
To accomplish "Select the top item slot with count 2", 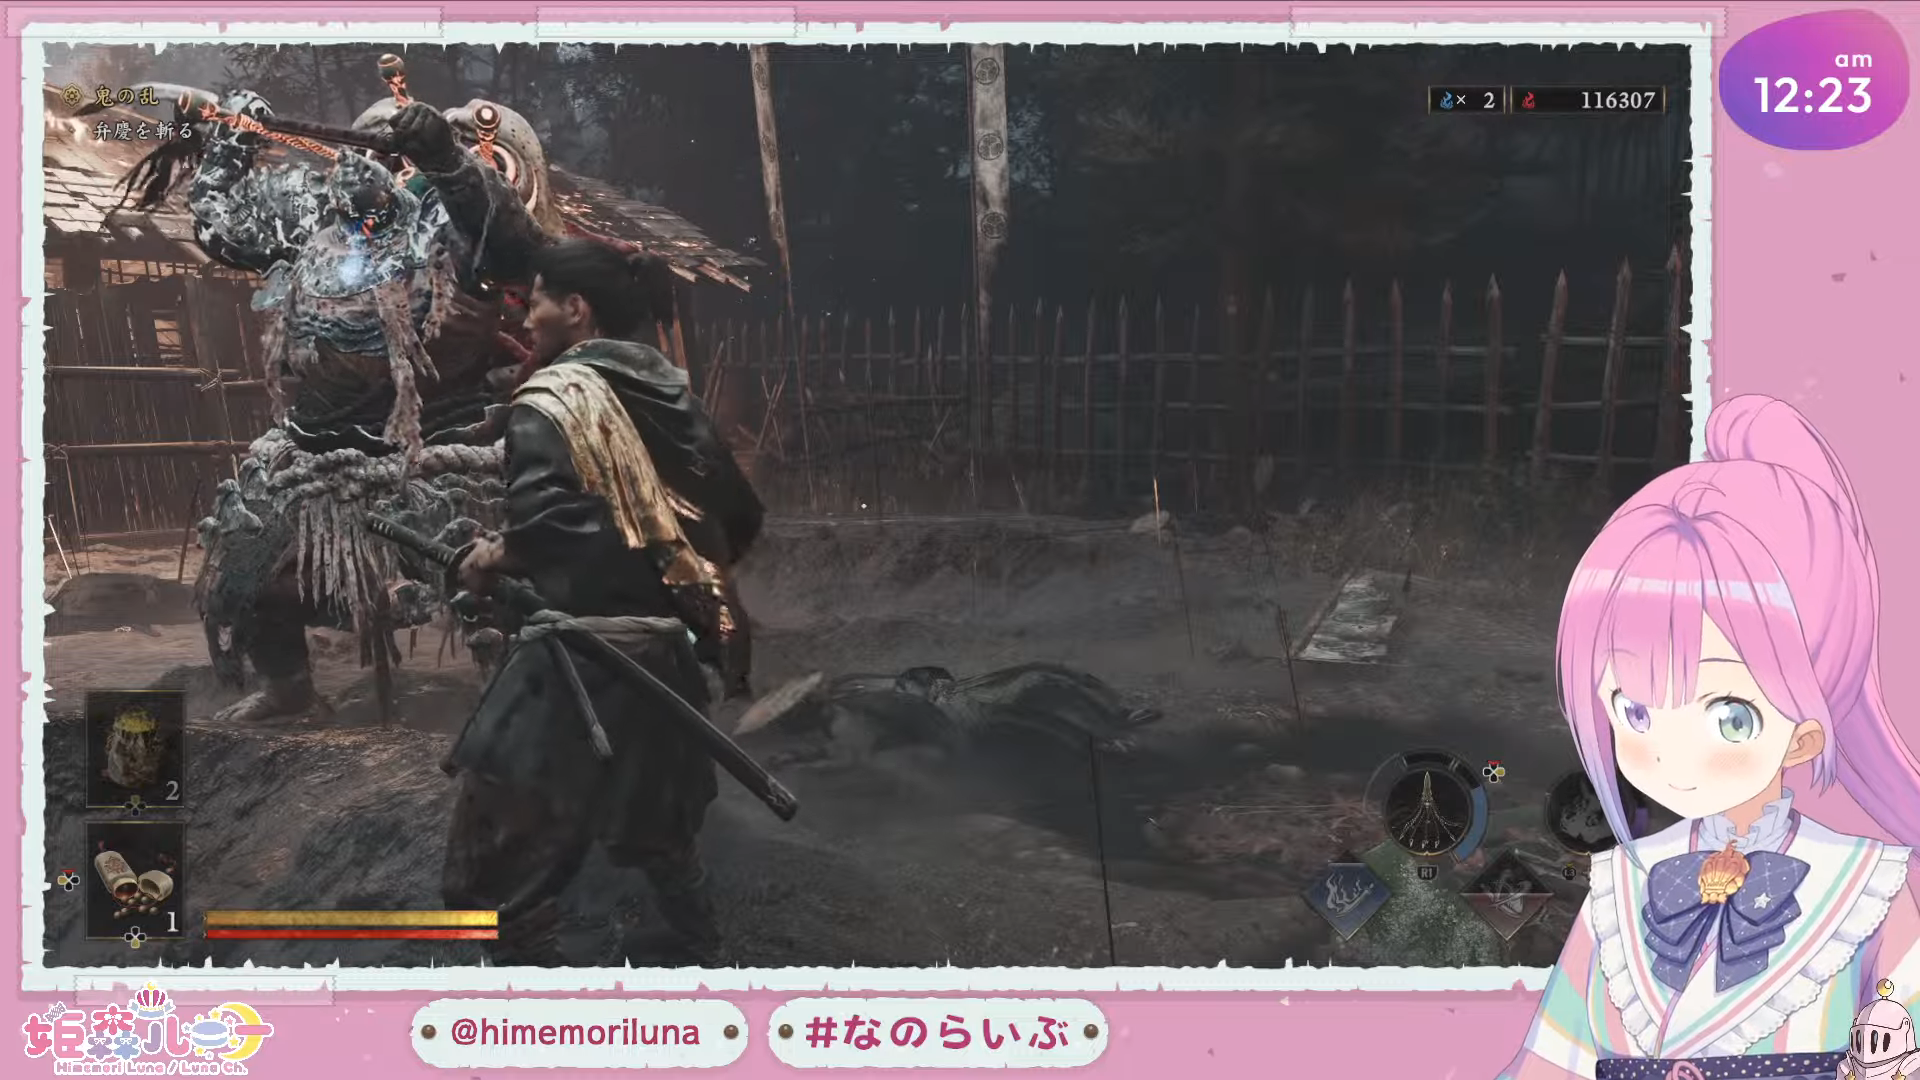I will (135, 749).
